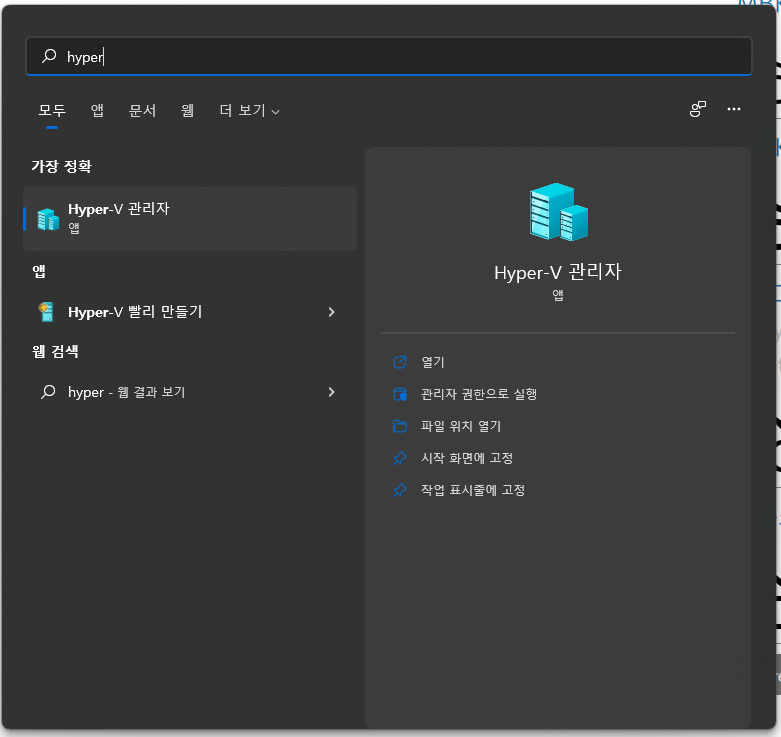The image size is (781, 737).
Task: Click the large Hyper-V 관리자 icon in preview pane
Action: pyautogui.click(x=559, y=212)
